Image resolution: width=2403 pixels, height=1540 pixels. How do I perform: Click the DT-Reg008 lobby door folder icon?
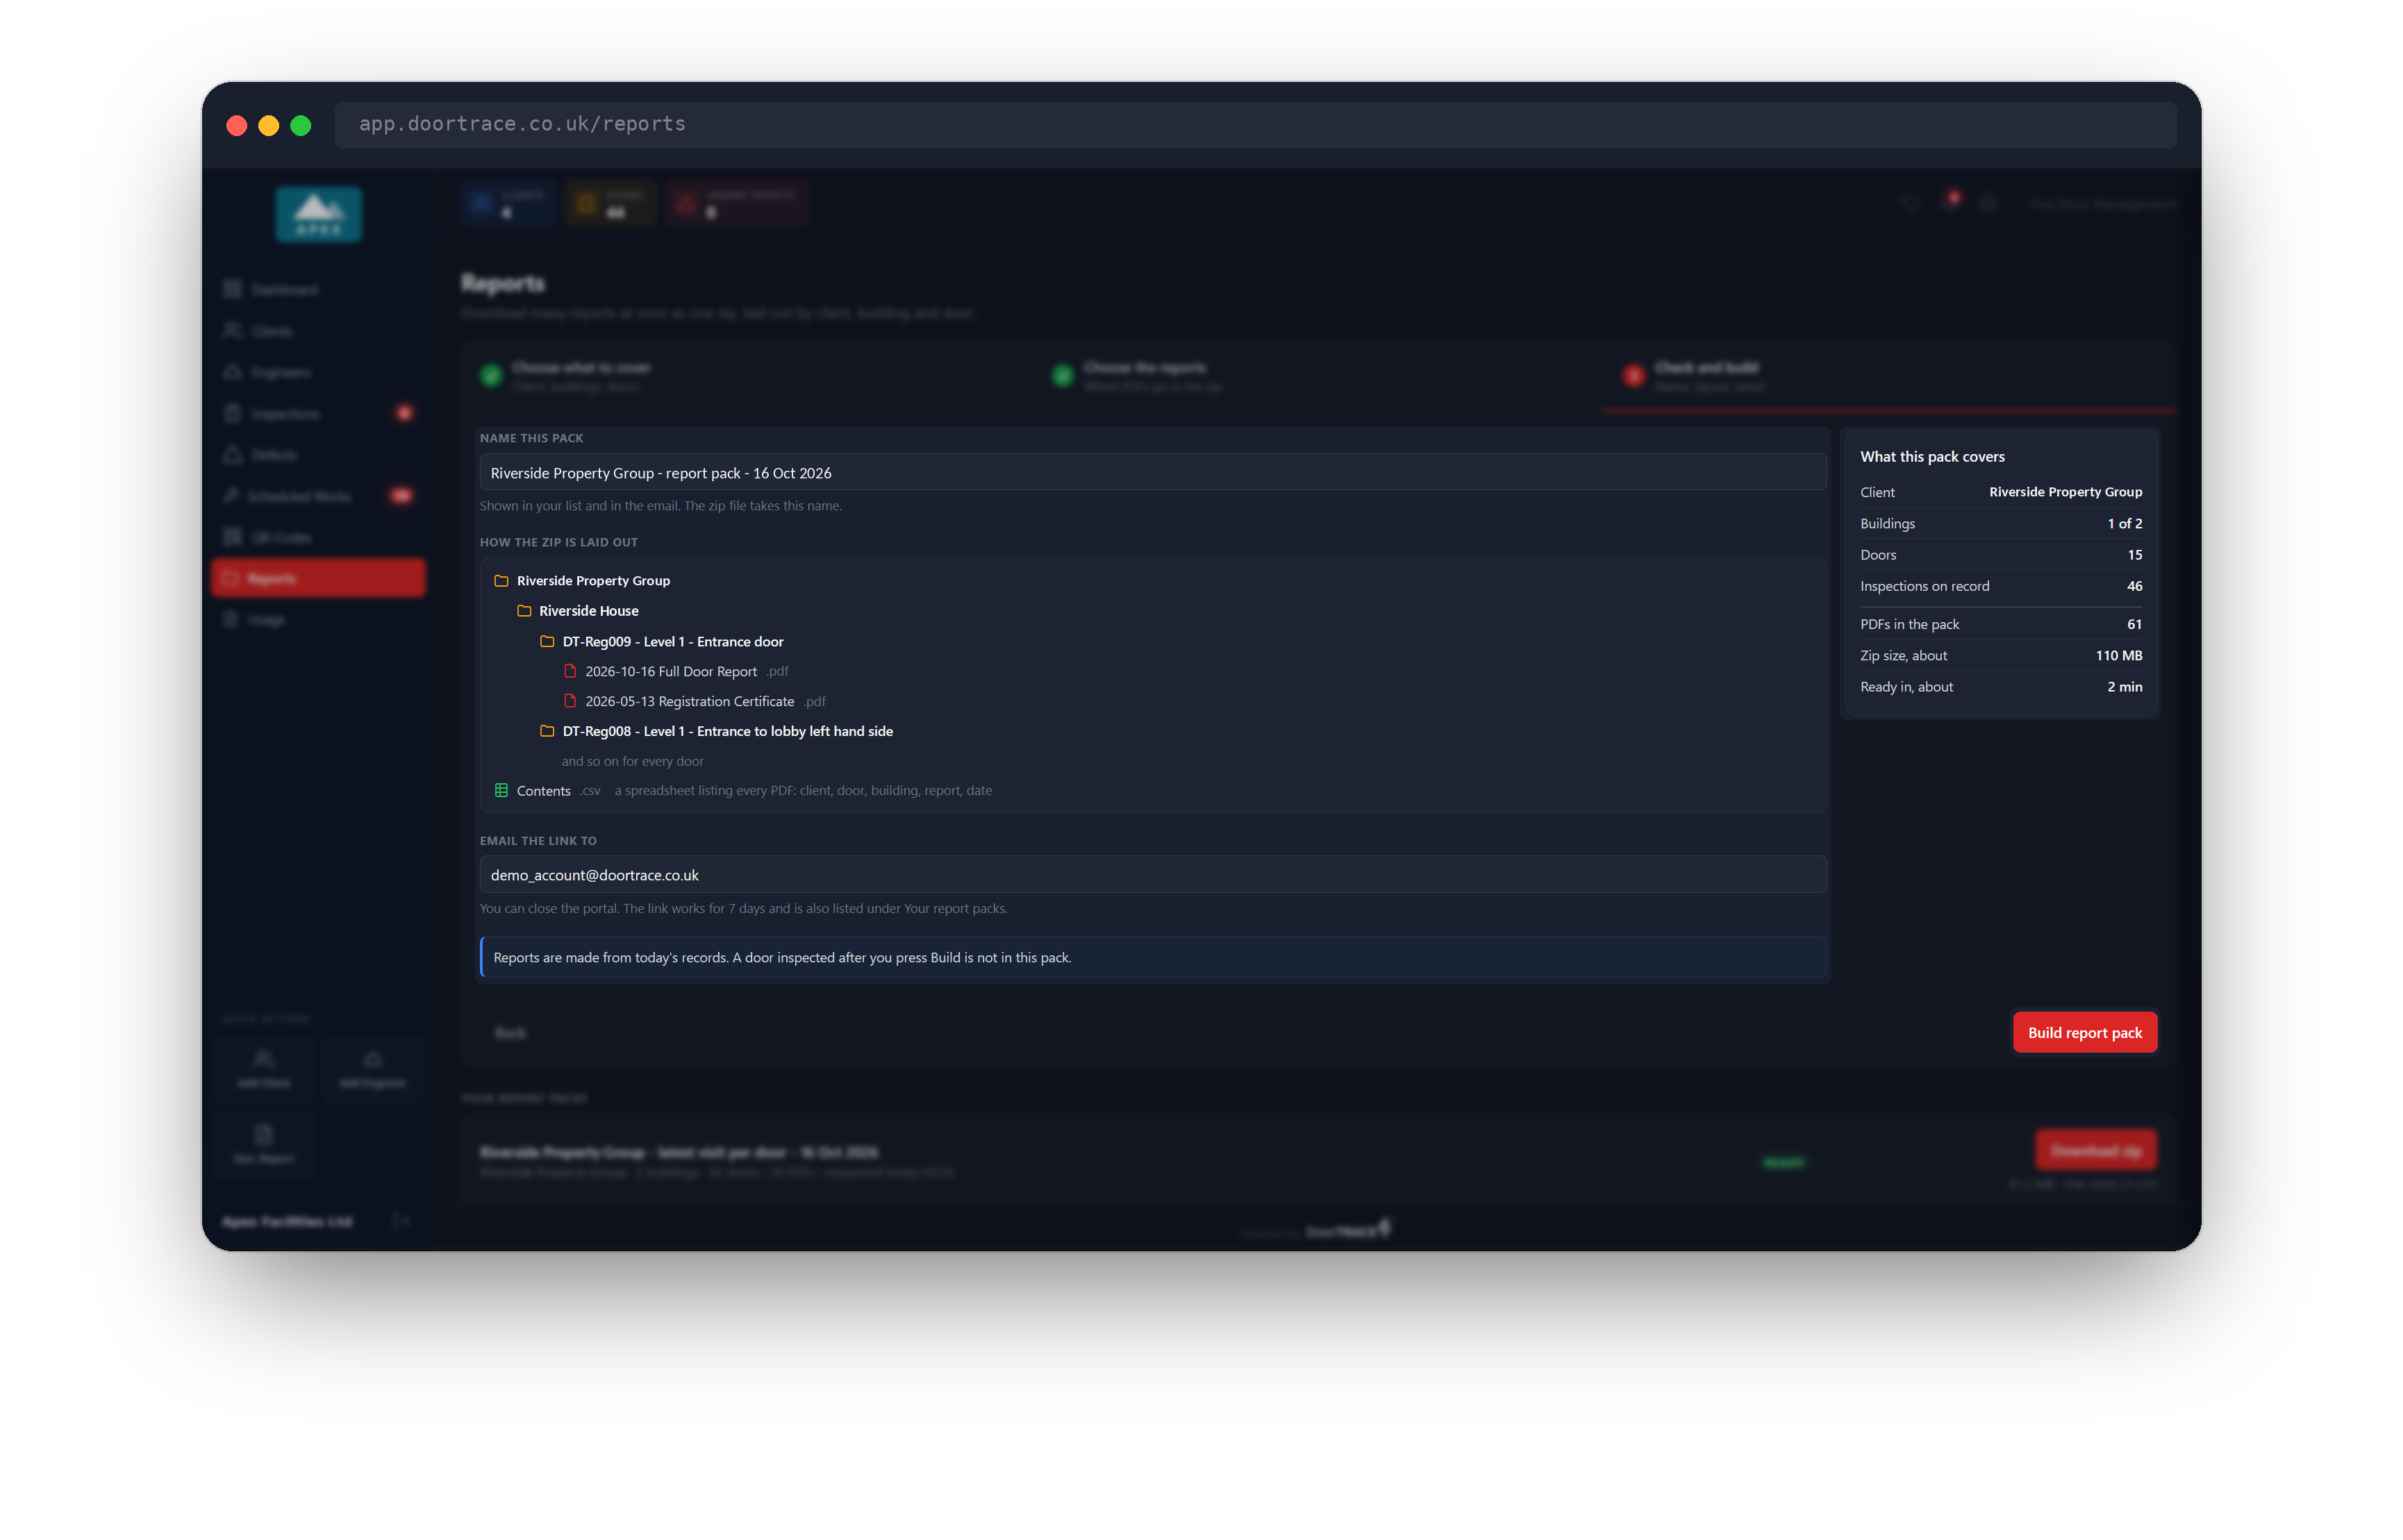coord(547,731)
